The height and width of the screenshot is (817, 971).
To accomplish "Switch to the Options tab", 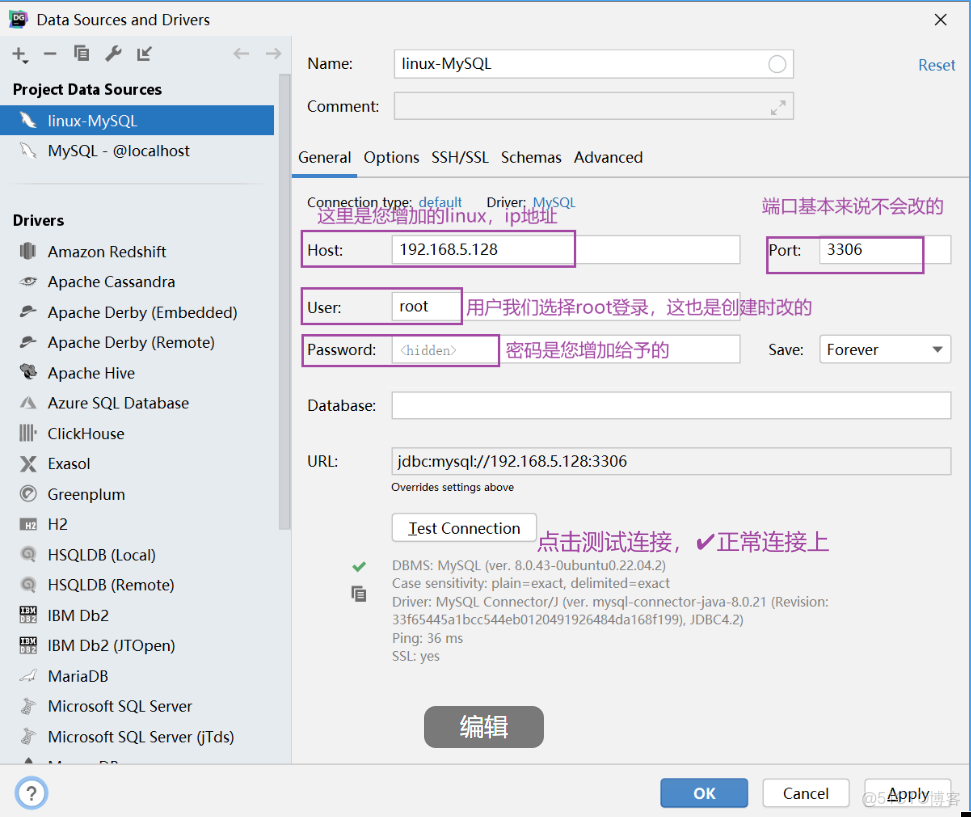I will [391, 157].
